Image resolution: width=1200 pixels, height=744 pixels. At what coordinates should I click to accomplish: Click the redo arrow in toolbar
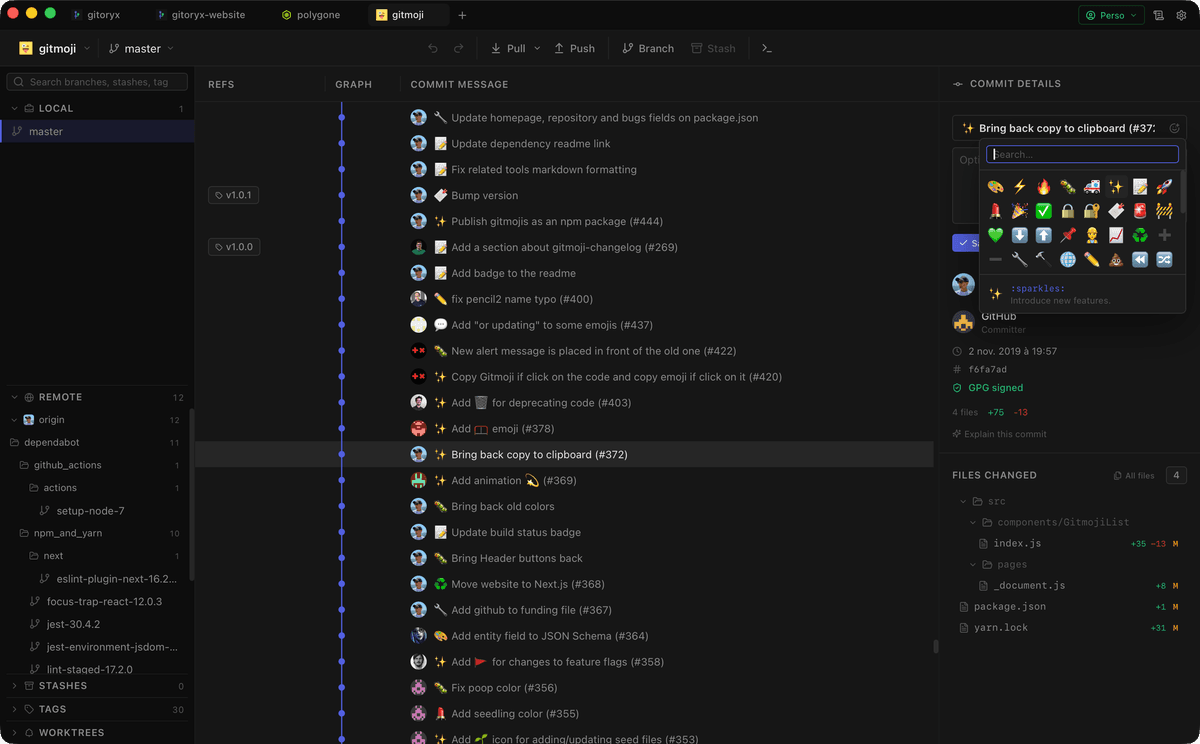tap(458, 48)
